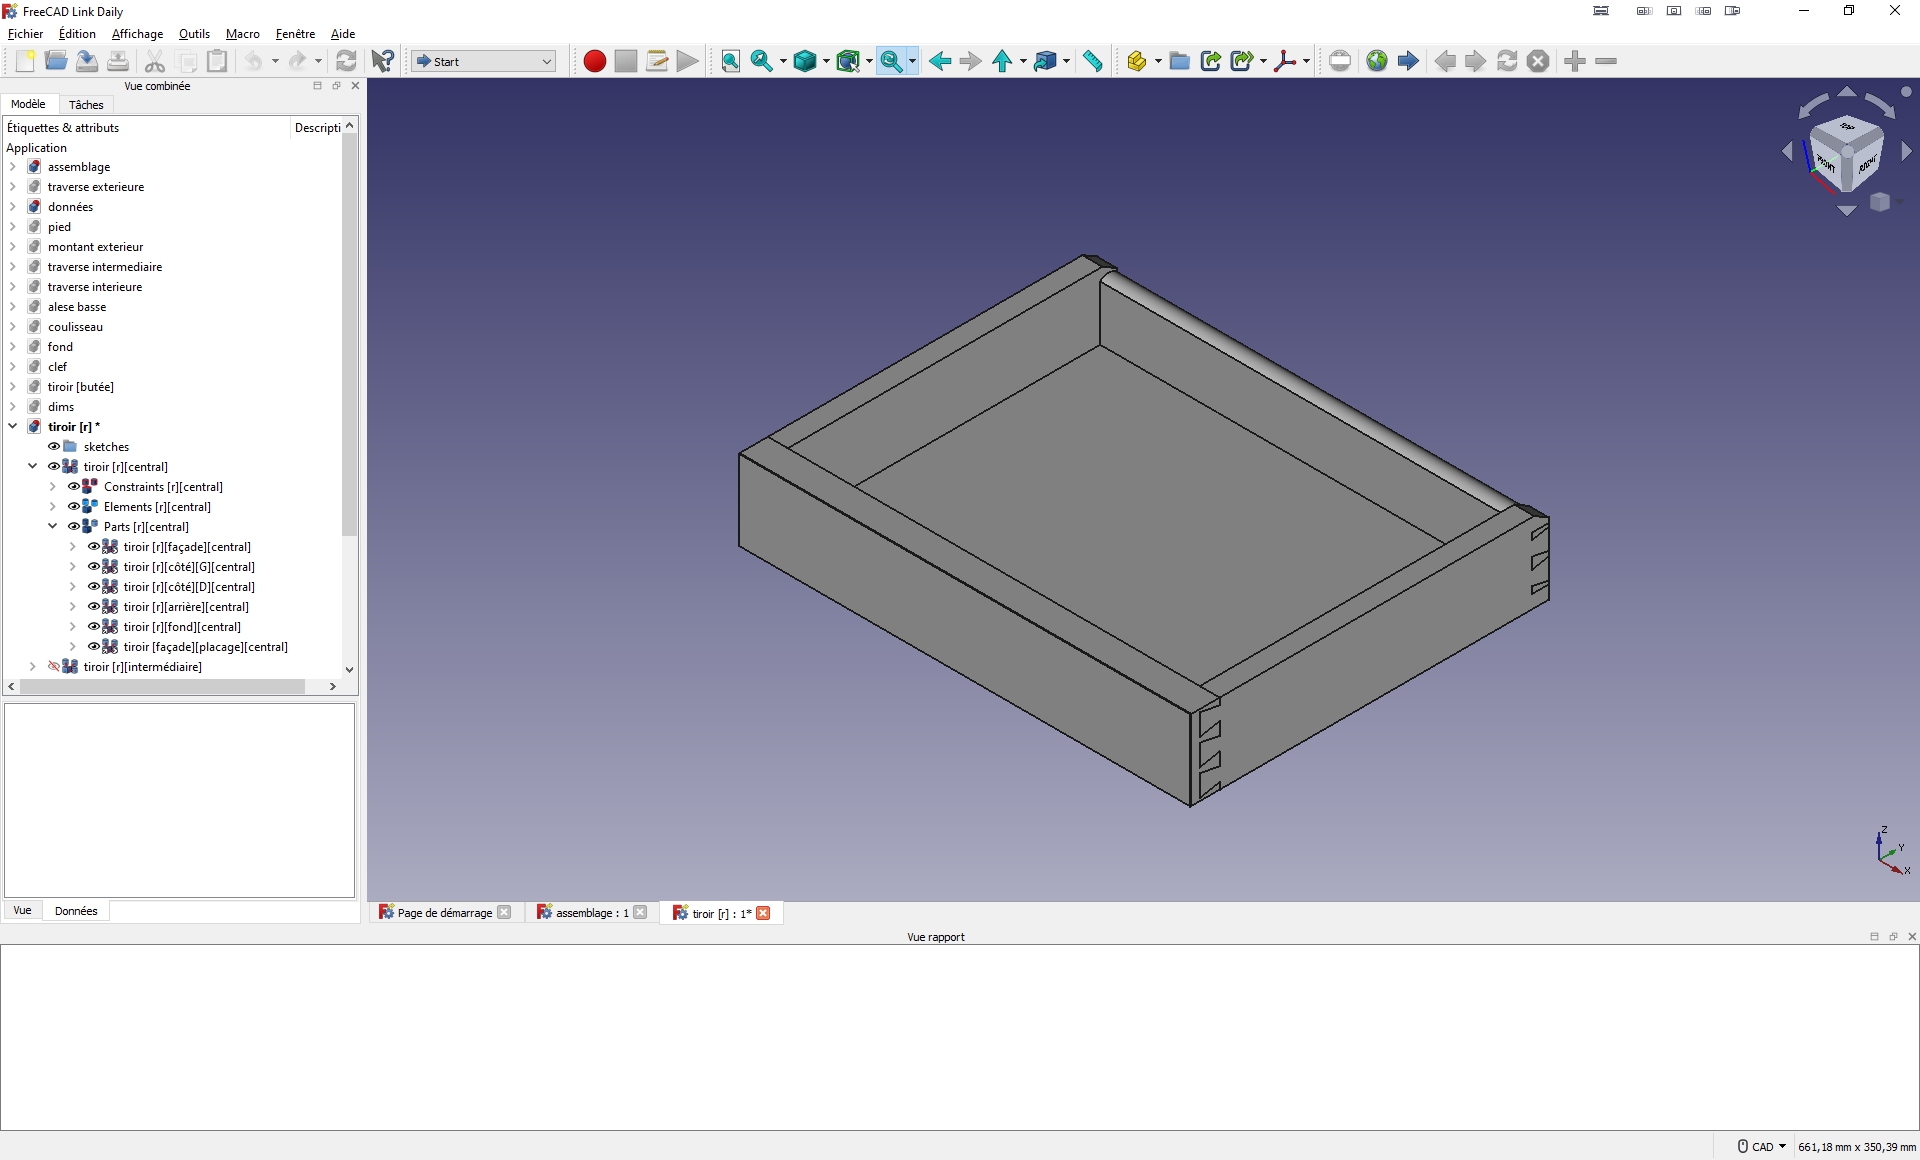The height and width of the screenshot is (1160, 1920).
Task: Select the Fit All view tool
Action: (x=730, y=61)
